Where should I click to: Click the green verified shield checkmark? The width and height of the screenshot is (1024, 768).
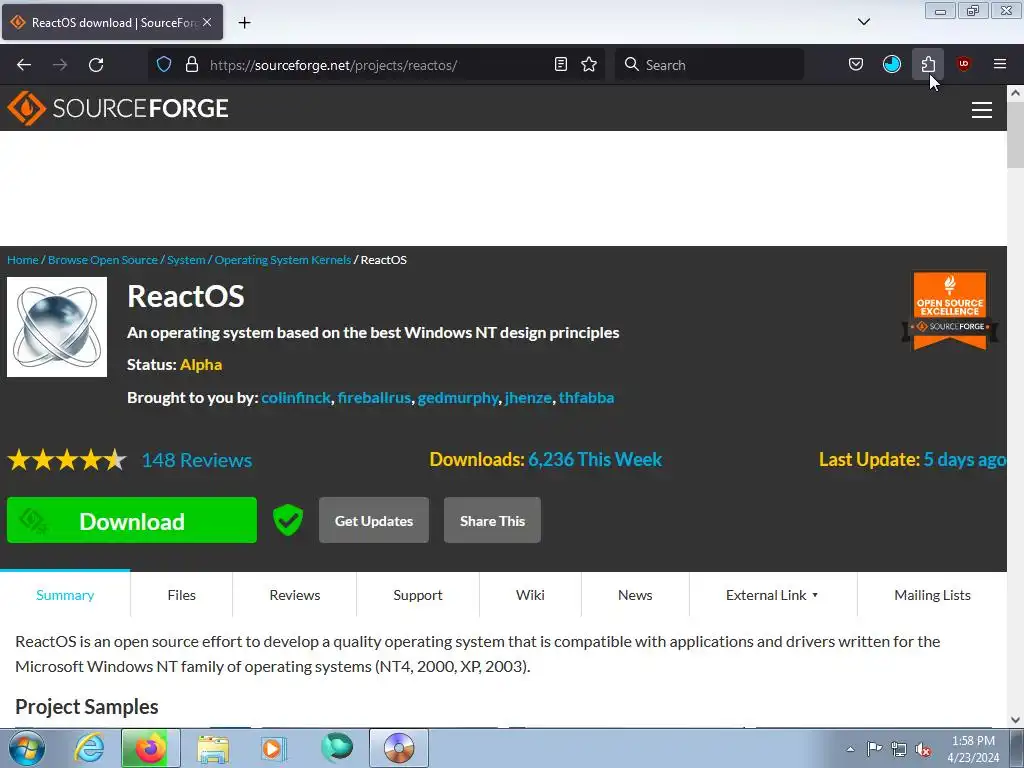click(287, 520)
